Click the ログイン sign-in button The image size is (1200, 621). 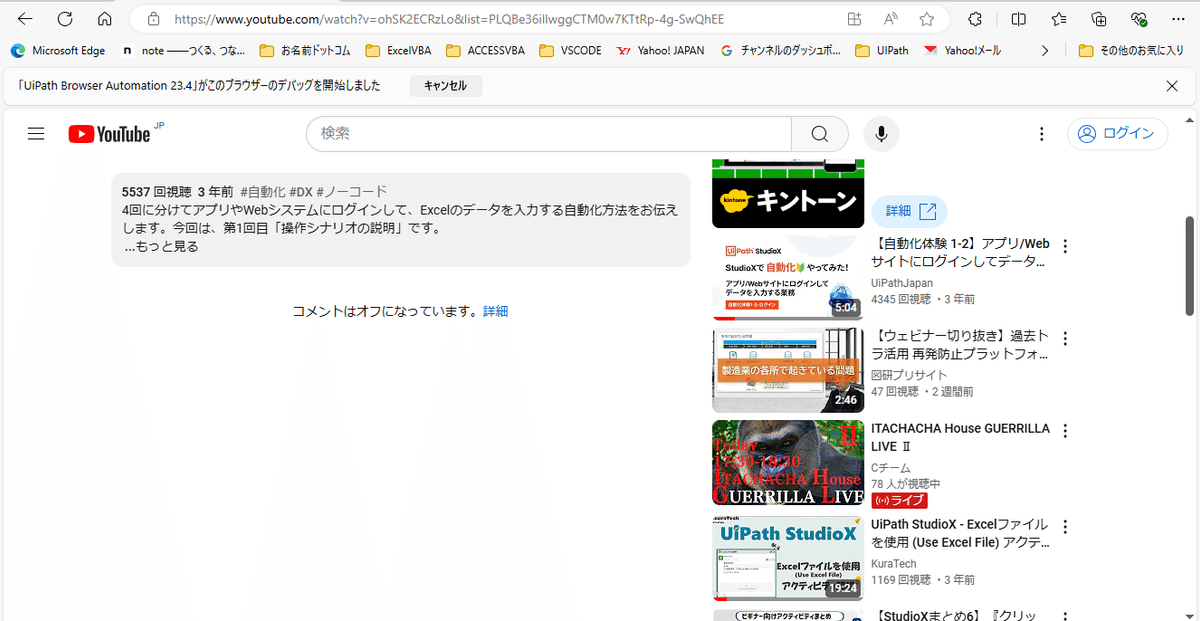point(1117,134)
